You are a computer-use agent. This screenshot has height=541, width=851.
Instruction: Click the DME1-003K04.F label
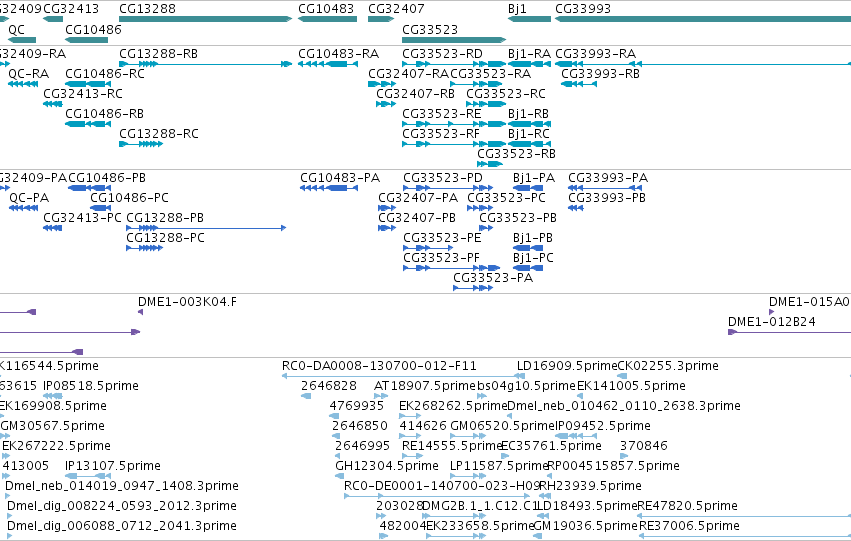[x=187, y=302]
